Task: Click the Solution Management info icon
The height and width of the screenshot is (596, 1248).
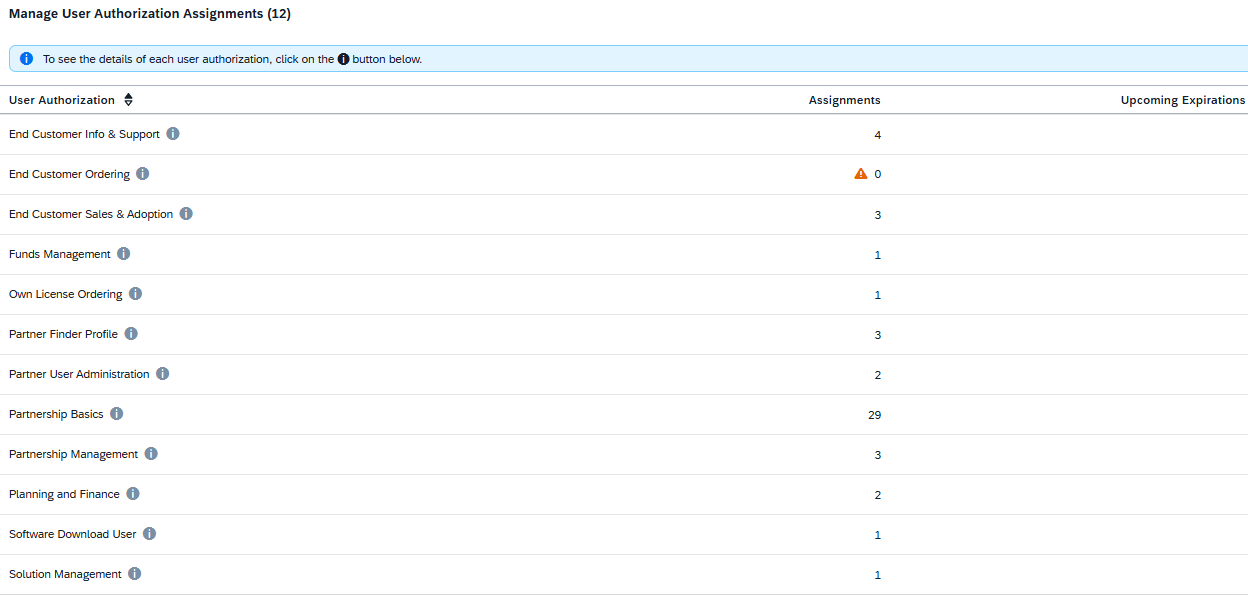Action: pyautogui.click(x=135, y=574)
